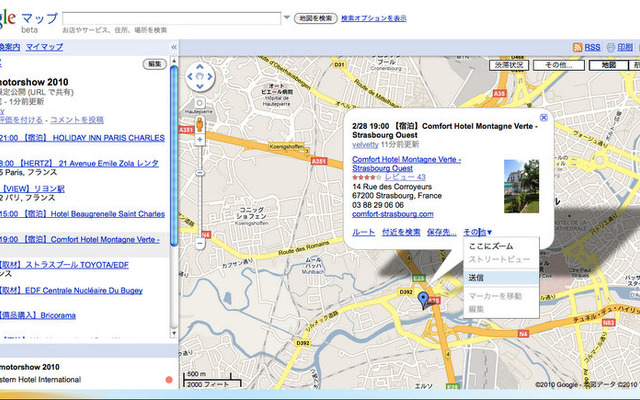Click the zoom slider handle

200,173
